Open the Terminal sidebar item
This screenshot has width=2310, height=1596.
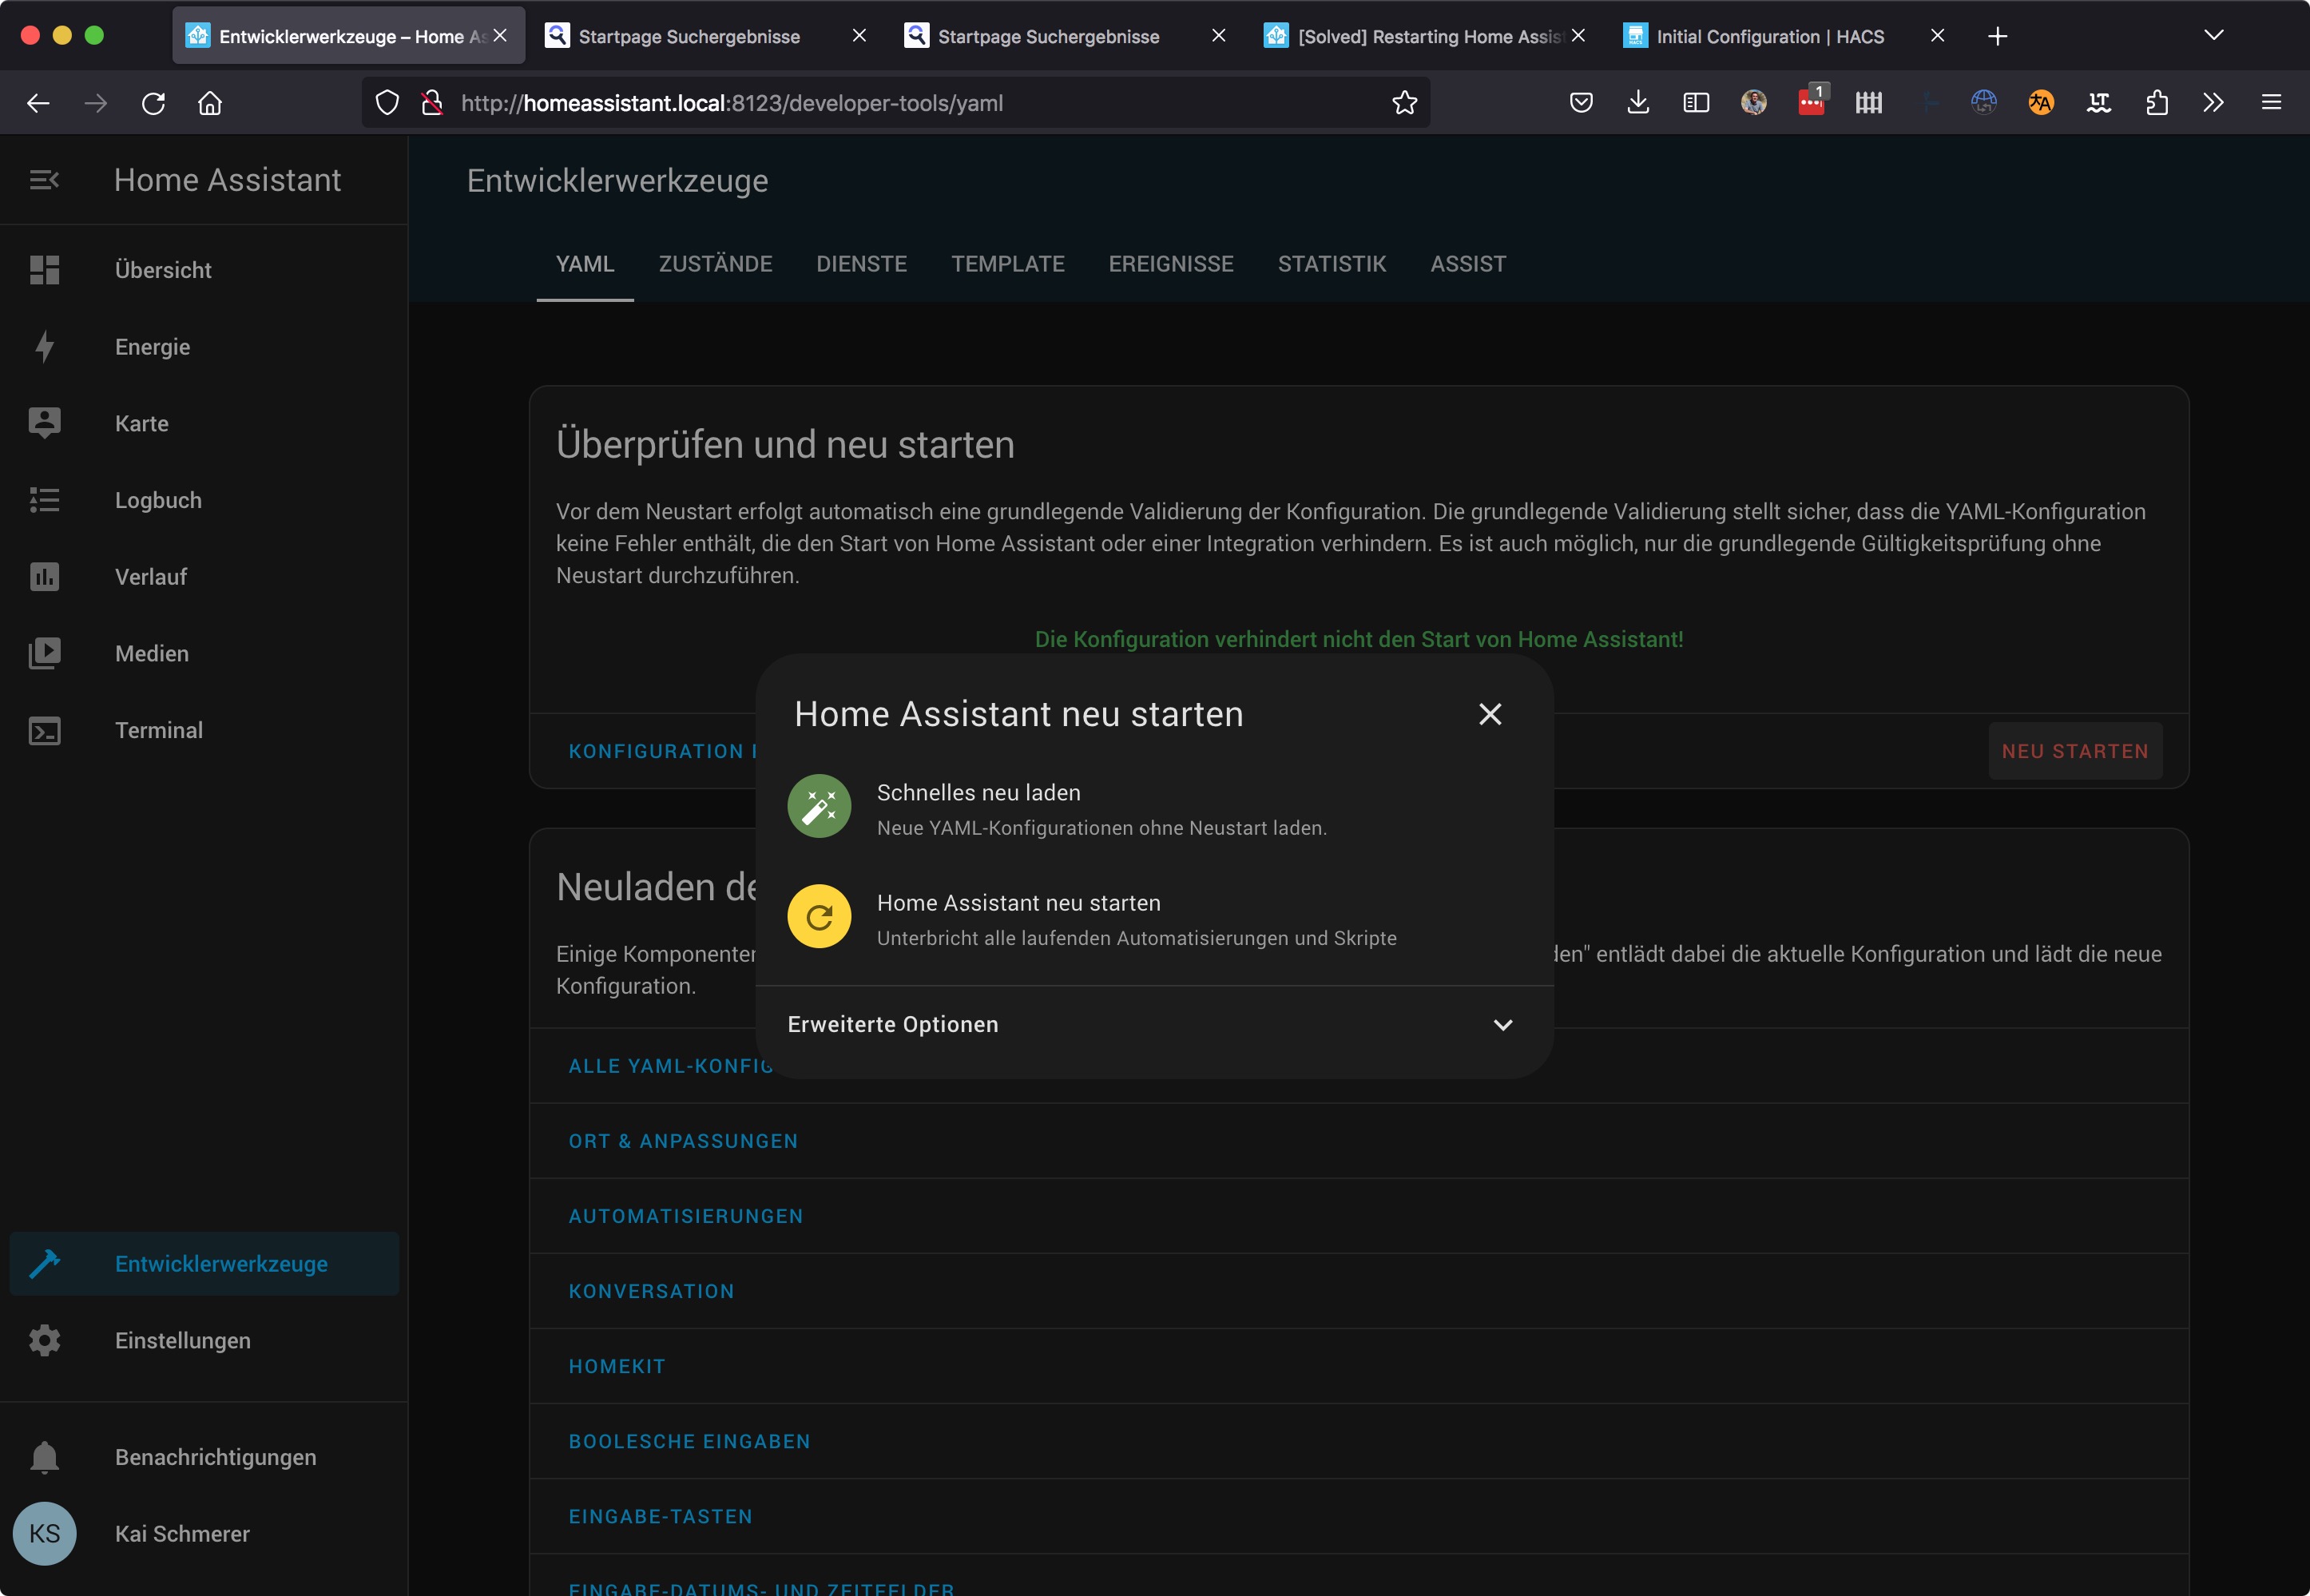pos(158,730)
